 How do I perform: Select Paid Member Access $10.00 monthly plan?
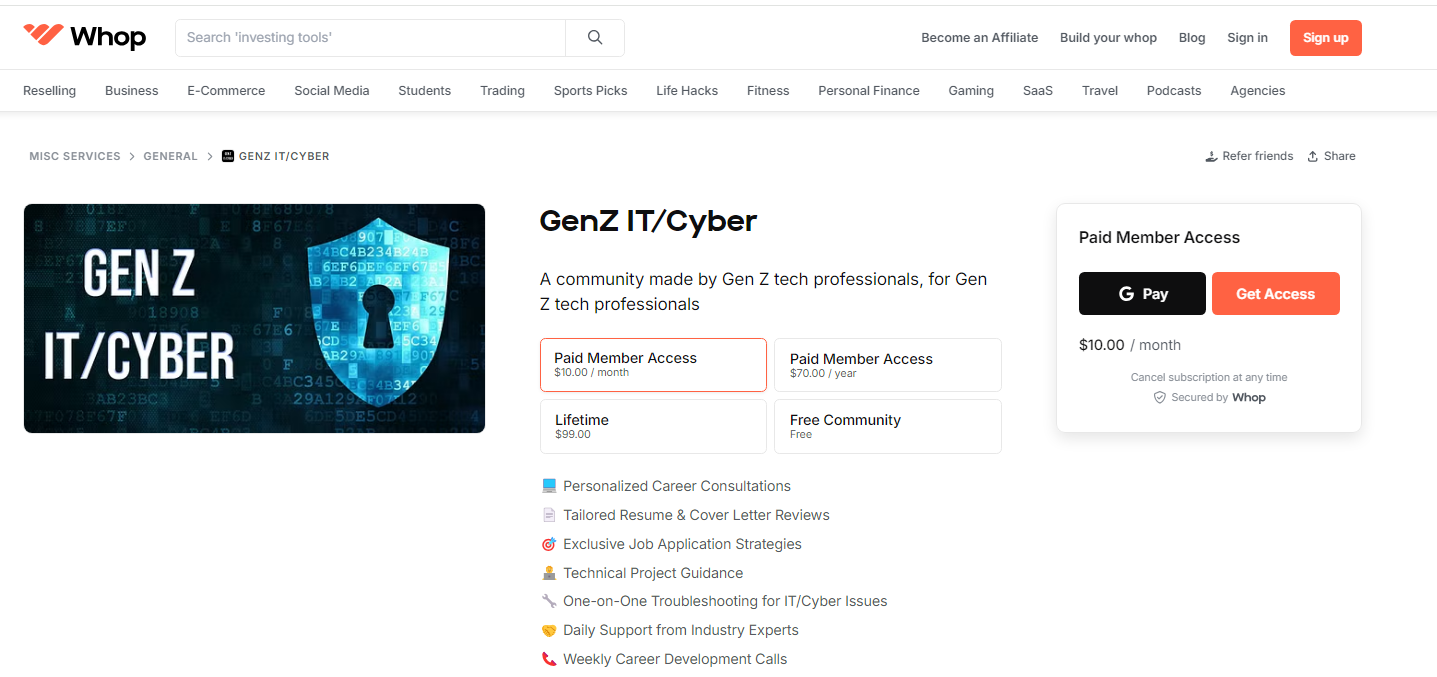(653, 365)
